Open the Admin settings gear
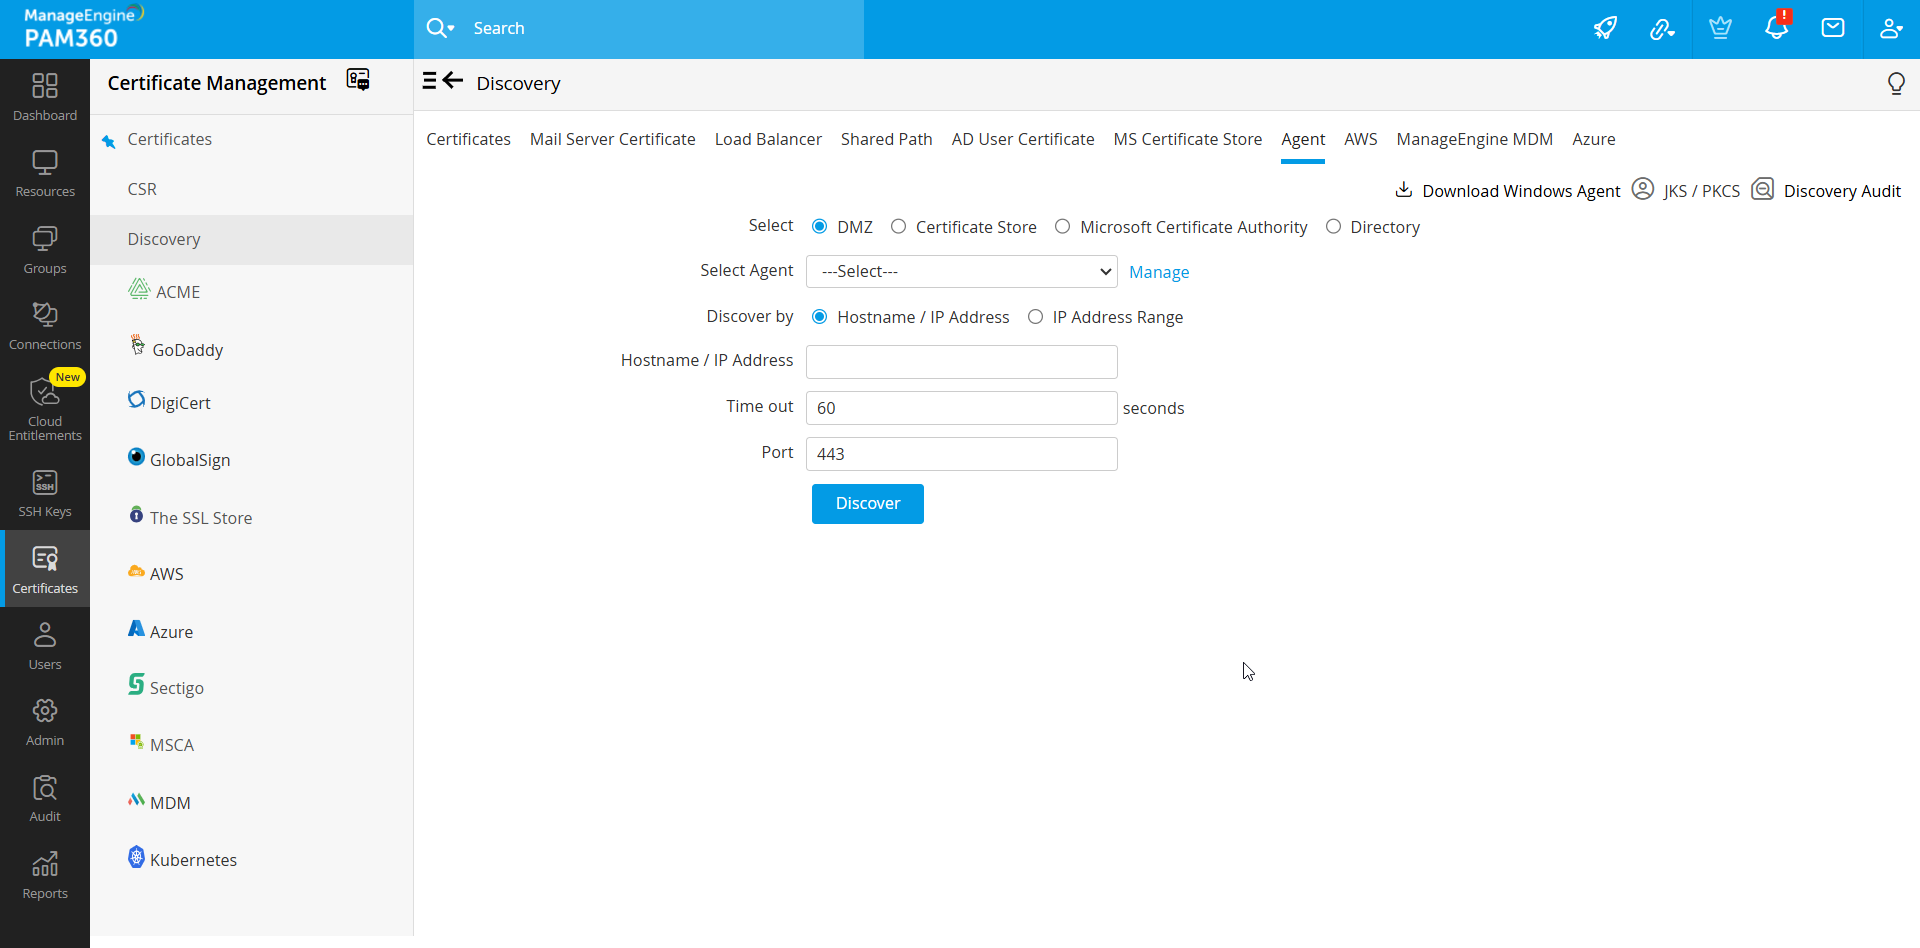1920x948 pixels. pos(45,711)
